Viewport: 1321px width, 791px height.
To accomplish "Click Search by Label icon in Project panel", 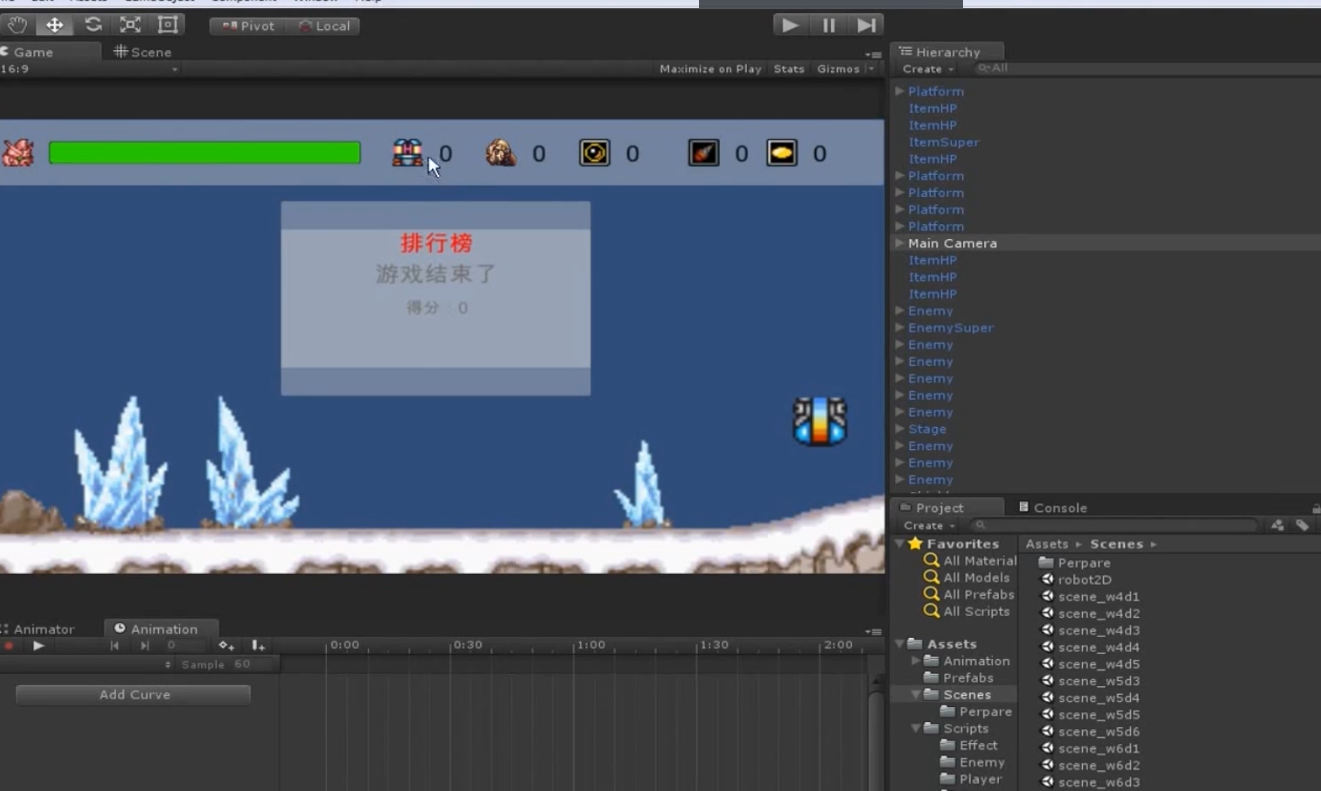I will pyautogui.click(x=1302, y=525).
